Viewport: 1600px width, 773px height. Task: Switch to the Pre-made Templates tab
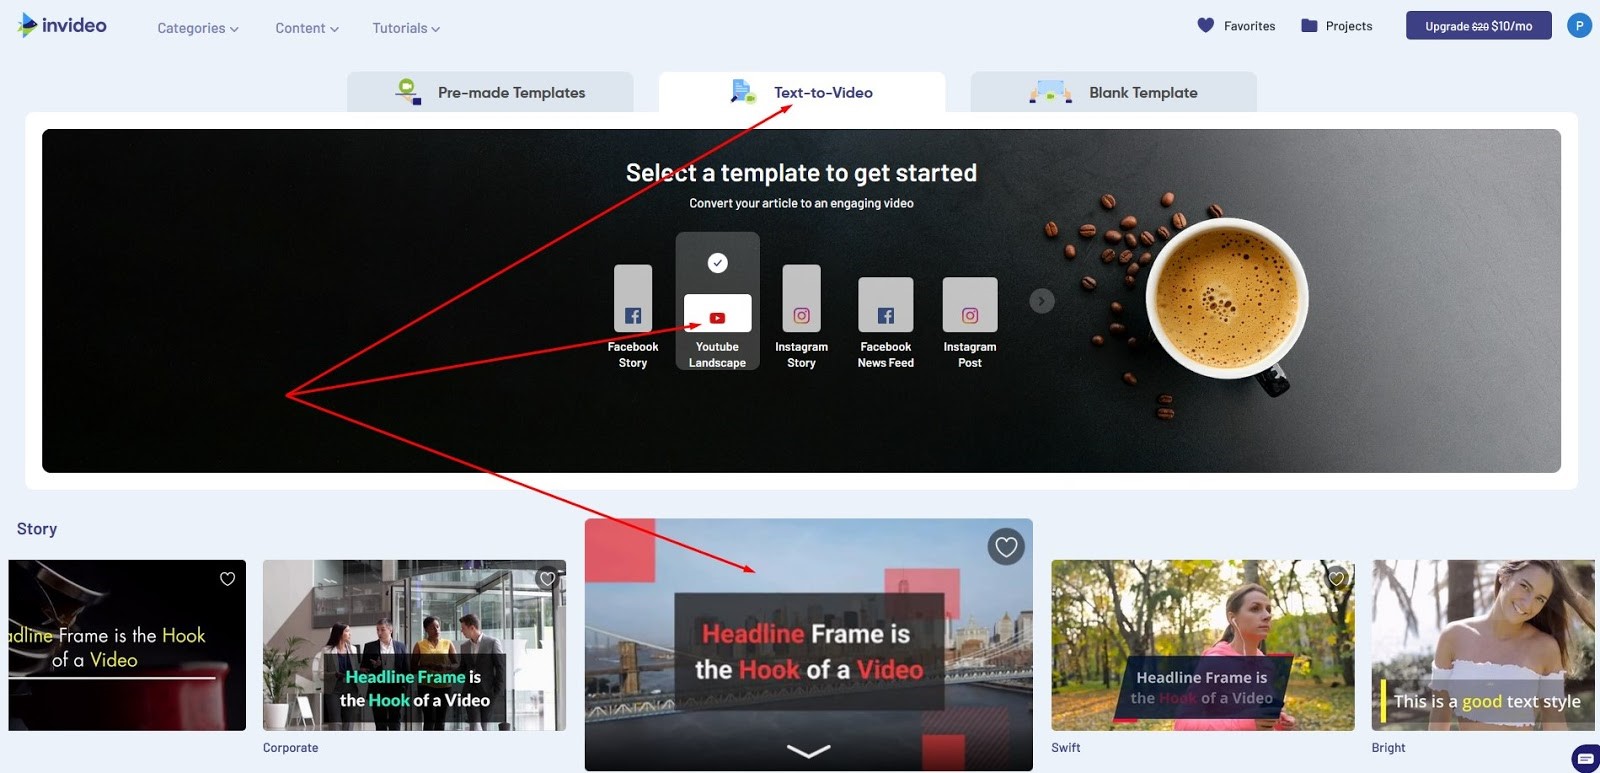[490, 92]
